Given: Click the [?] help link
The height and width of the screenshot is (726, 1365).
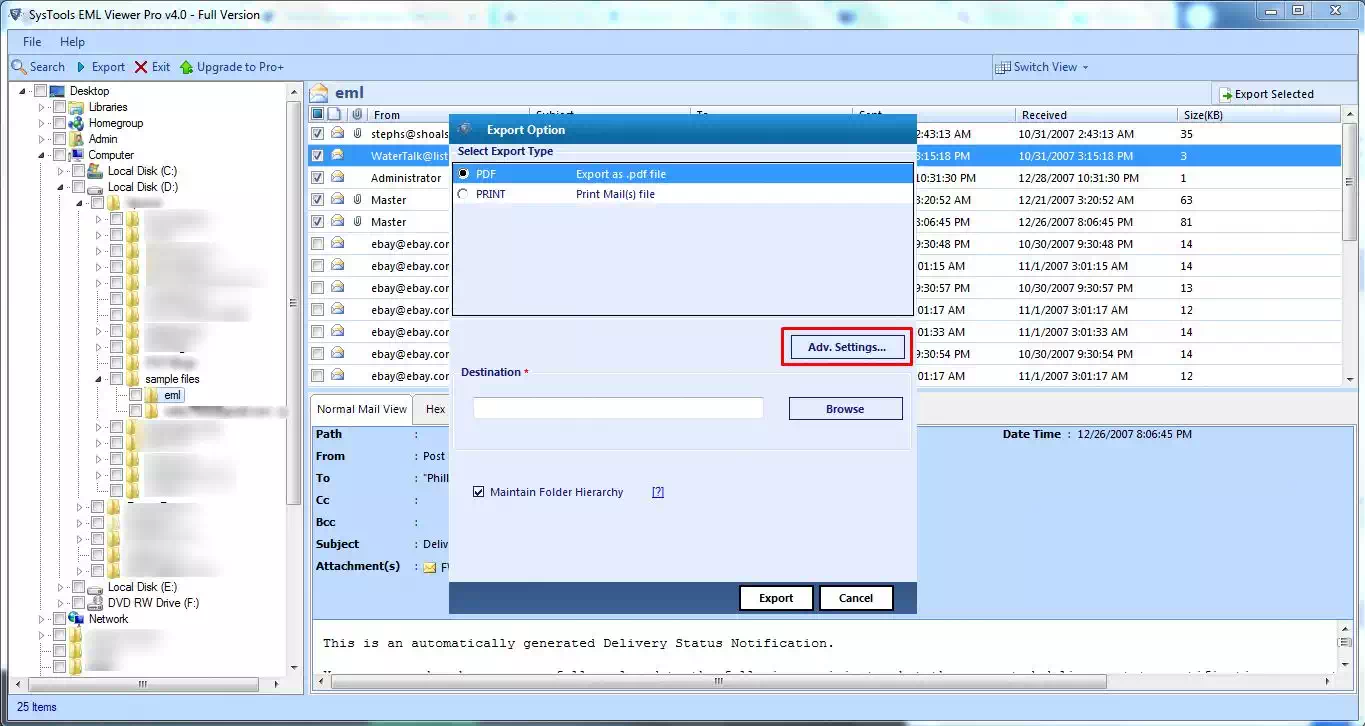Looking at the screenshot, I should click(658, 492).
